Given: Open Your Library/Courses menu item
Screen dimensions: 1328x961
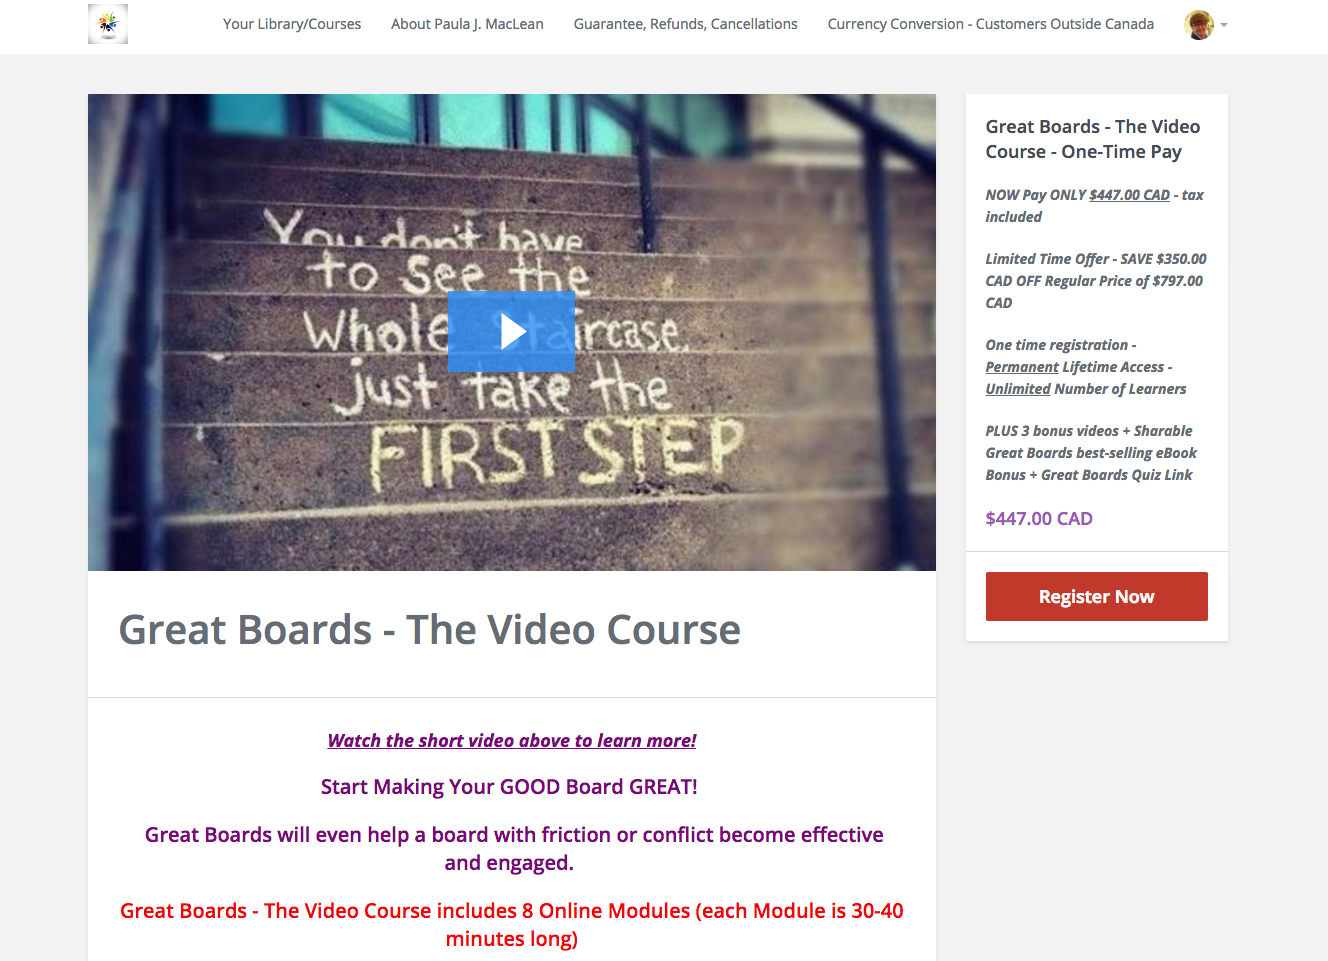Looking at the screenshot, I should [x=292, y=24].
